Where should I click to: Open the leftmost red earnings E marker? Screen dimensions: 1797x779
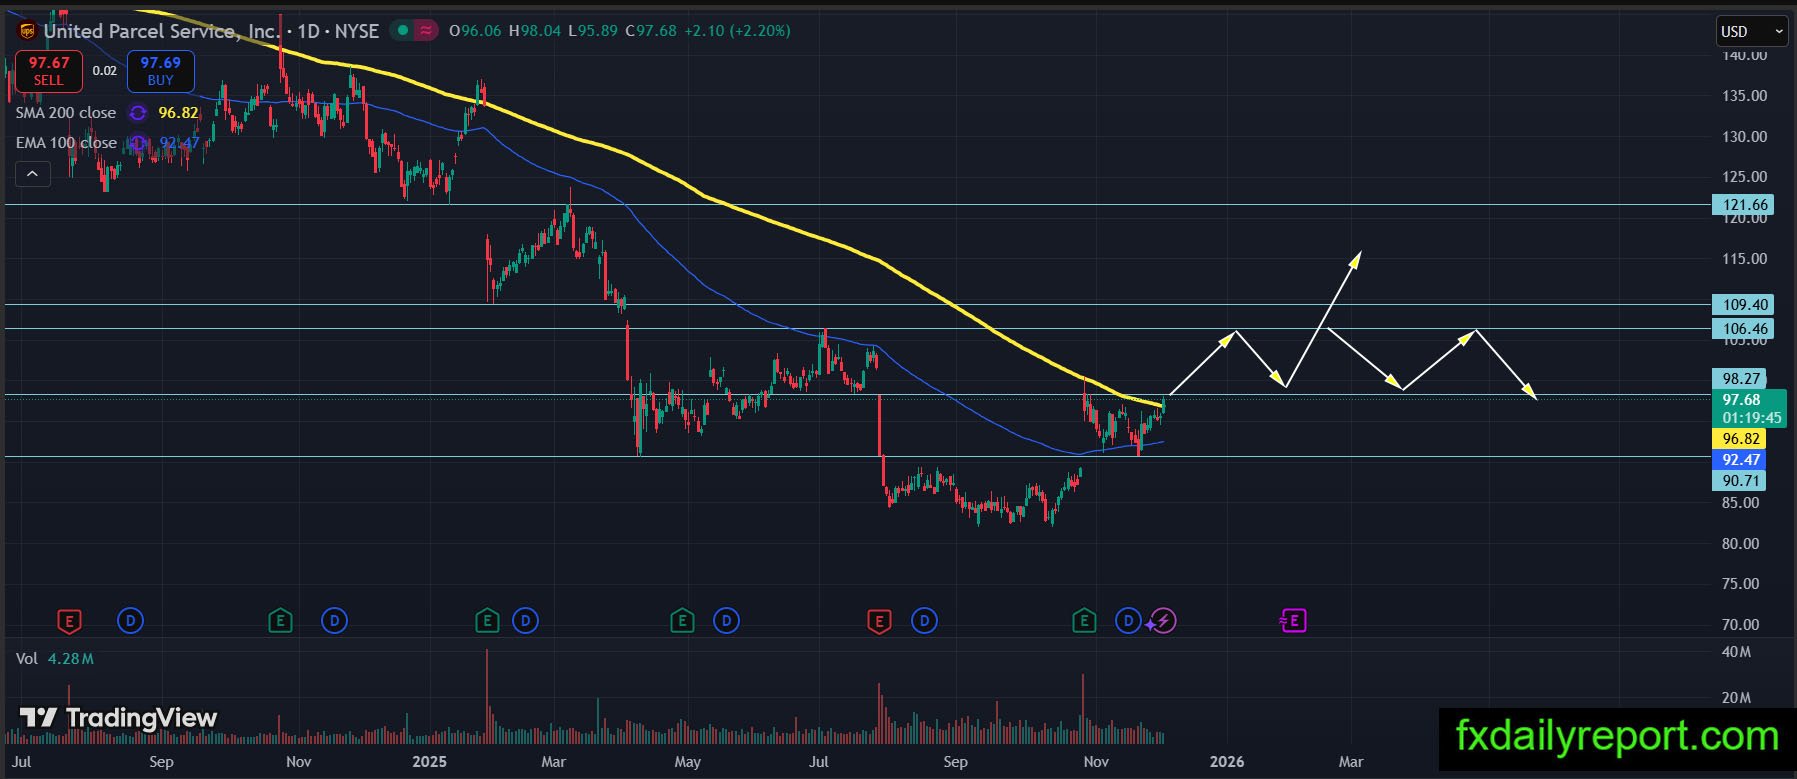(69, 621)
